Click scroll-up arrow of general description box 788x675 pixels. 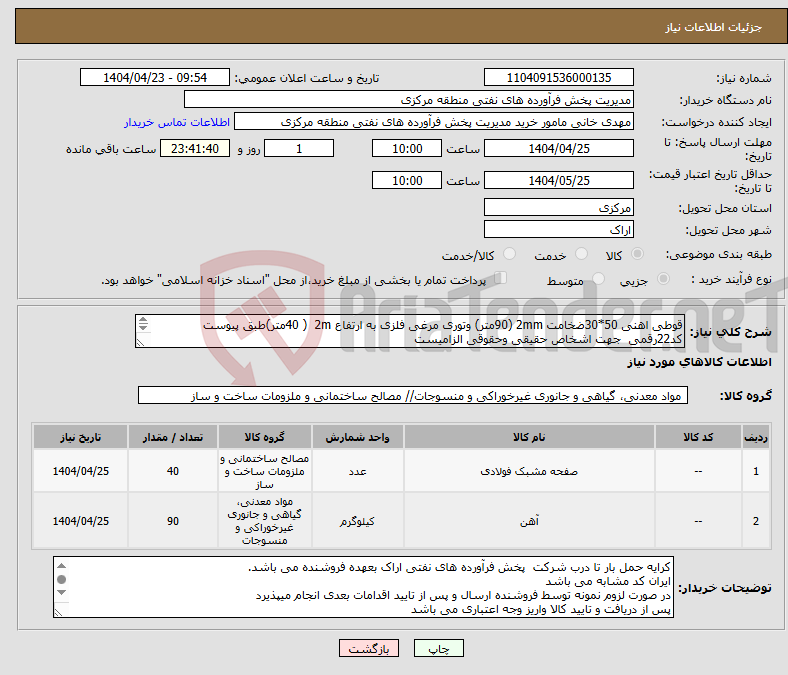(x=143, y=320)
